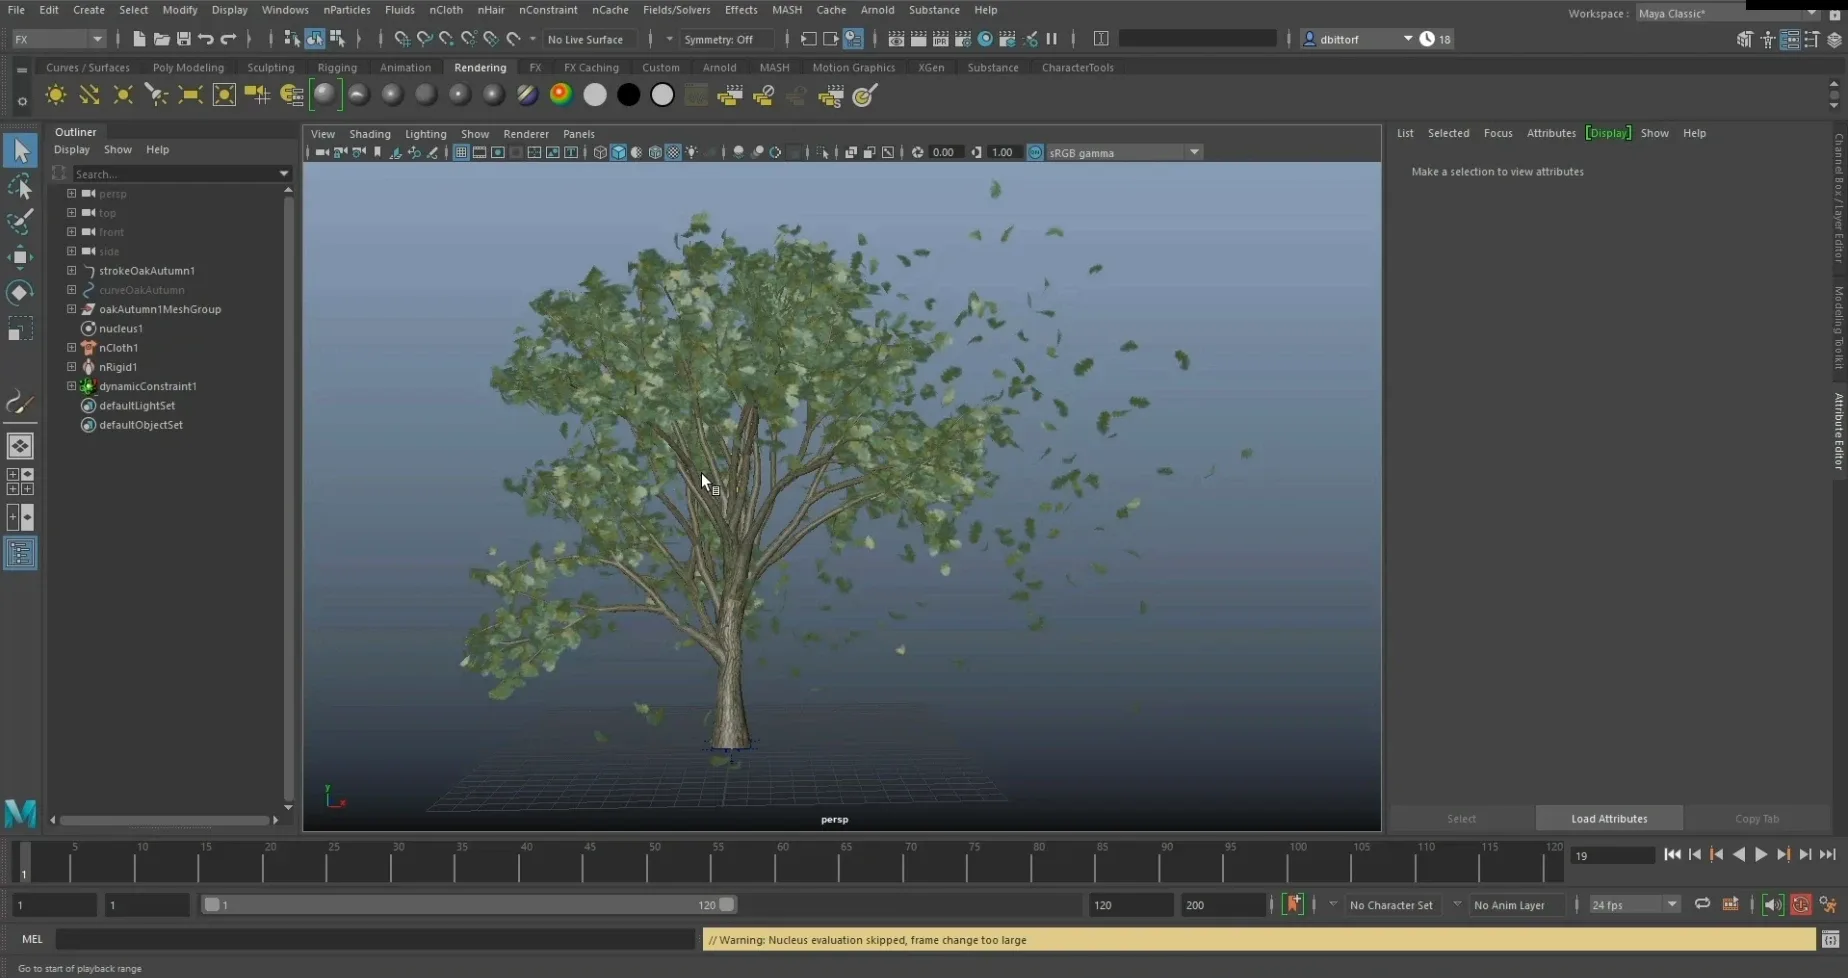Click the Load Attributes button
Screen dimensions: 1848x978
click(1608, 819)
